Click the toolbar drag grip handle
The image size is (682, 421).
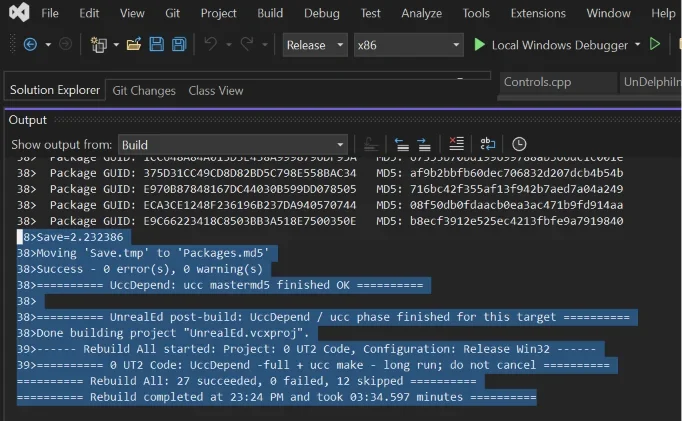(13, 44)
